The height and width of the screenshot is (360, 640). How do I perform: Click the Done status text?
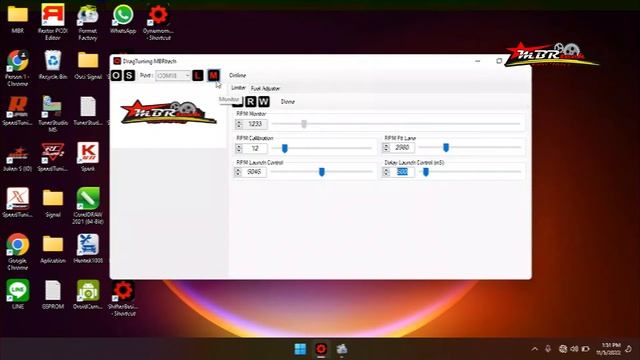[288, 102]
